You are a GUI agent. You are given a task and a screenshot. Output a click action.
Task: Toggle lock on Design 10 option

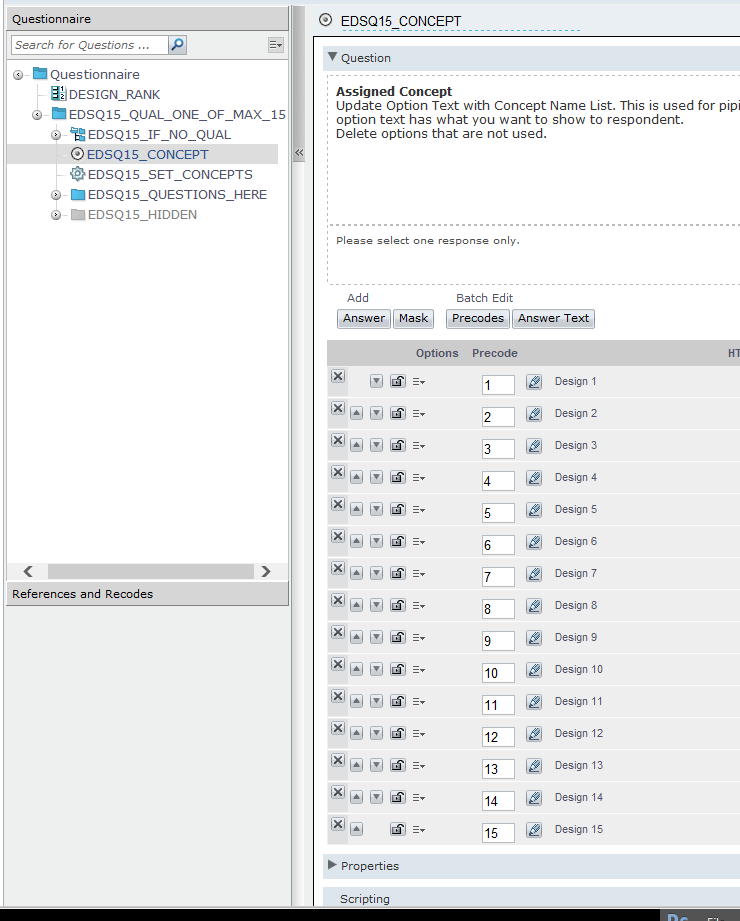pos(398,670)
